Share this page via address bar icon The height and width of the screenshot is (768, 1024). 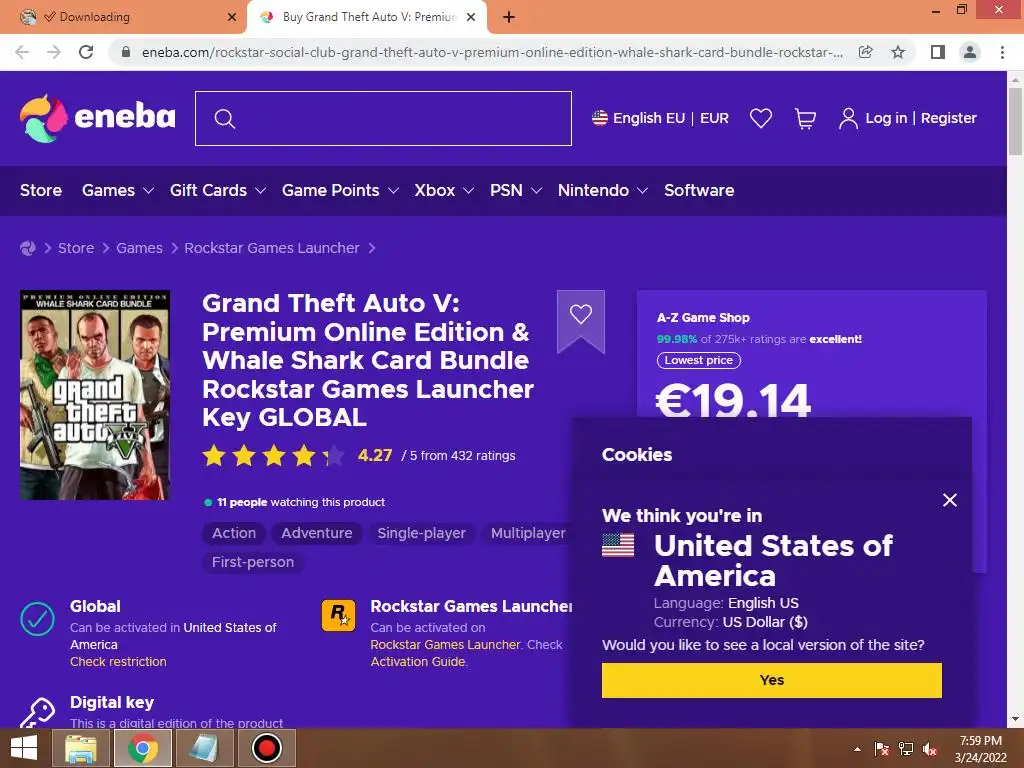(865, 52)
